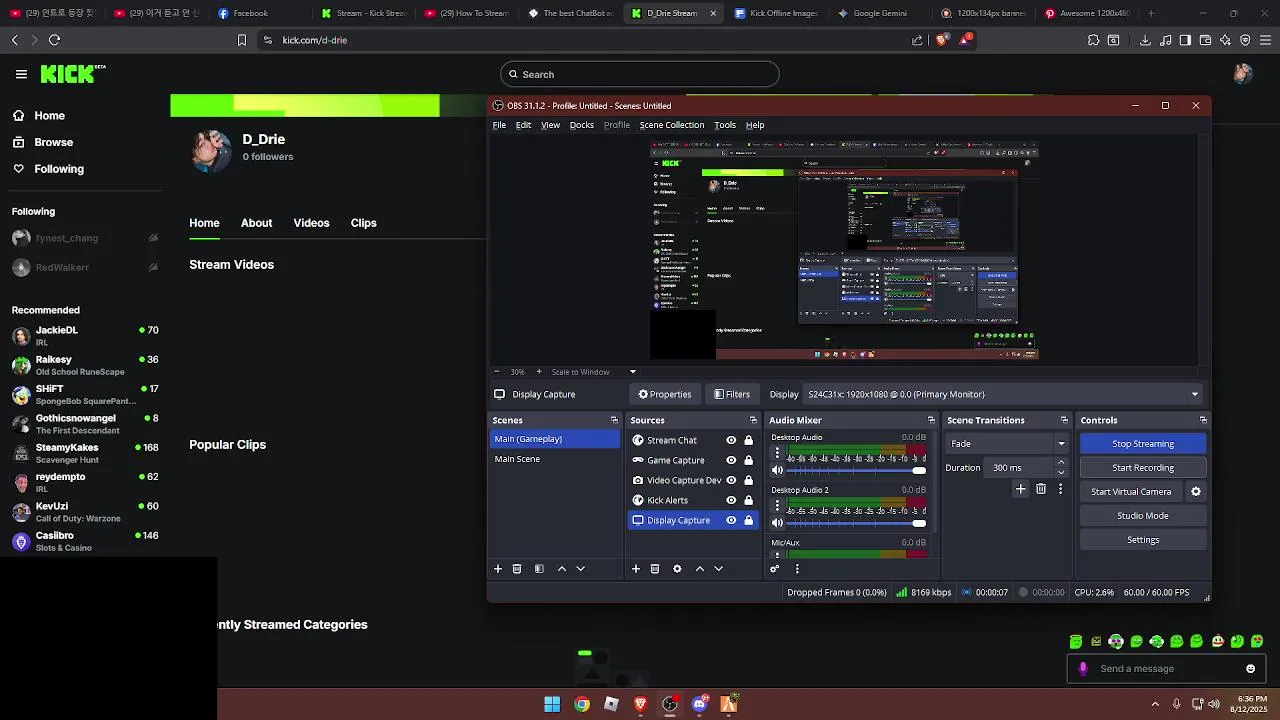Open source Properties button in toolbar
Screen dimensions: 1280x720
point(665,394)
